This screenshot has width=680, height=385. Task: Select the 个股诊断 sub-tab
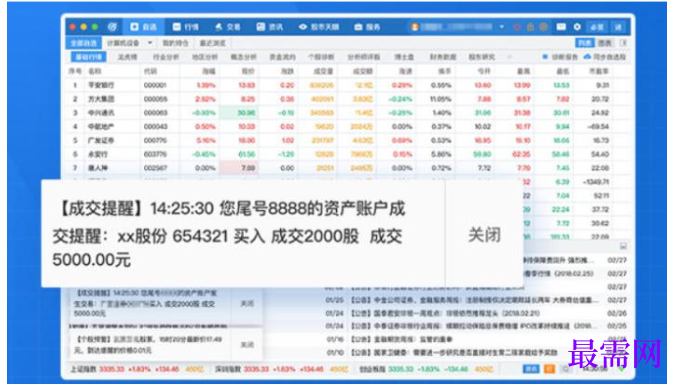click(x=321, y=57)
